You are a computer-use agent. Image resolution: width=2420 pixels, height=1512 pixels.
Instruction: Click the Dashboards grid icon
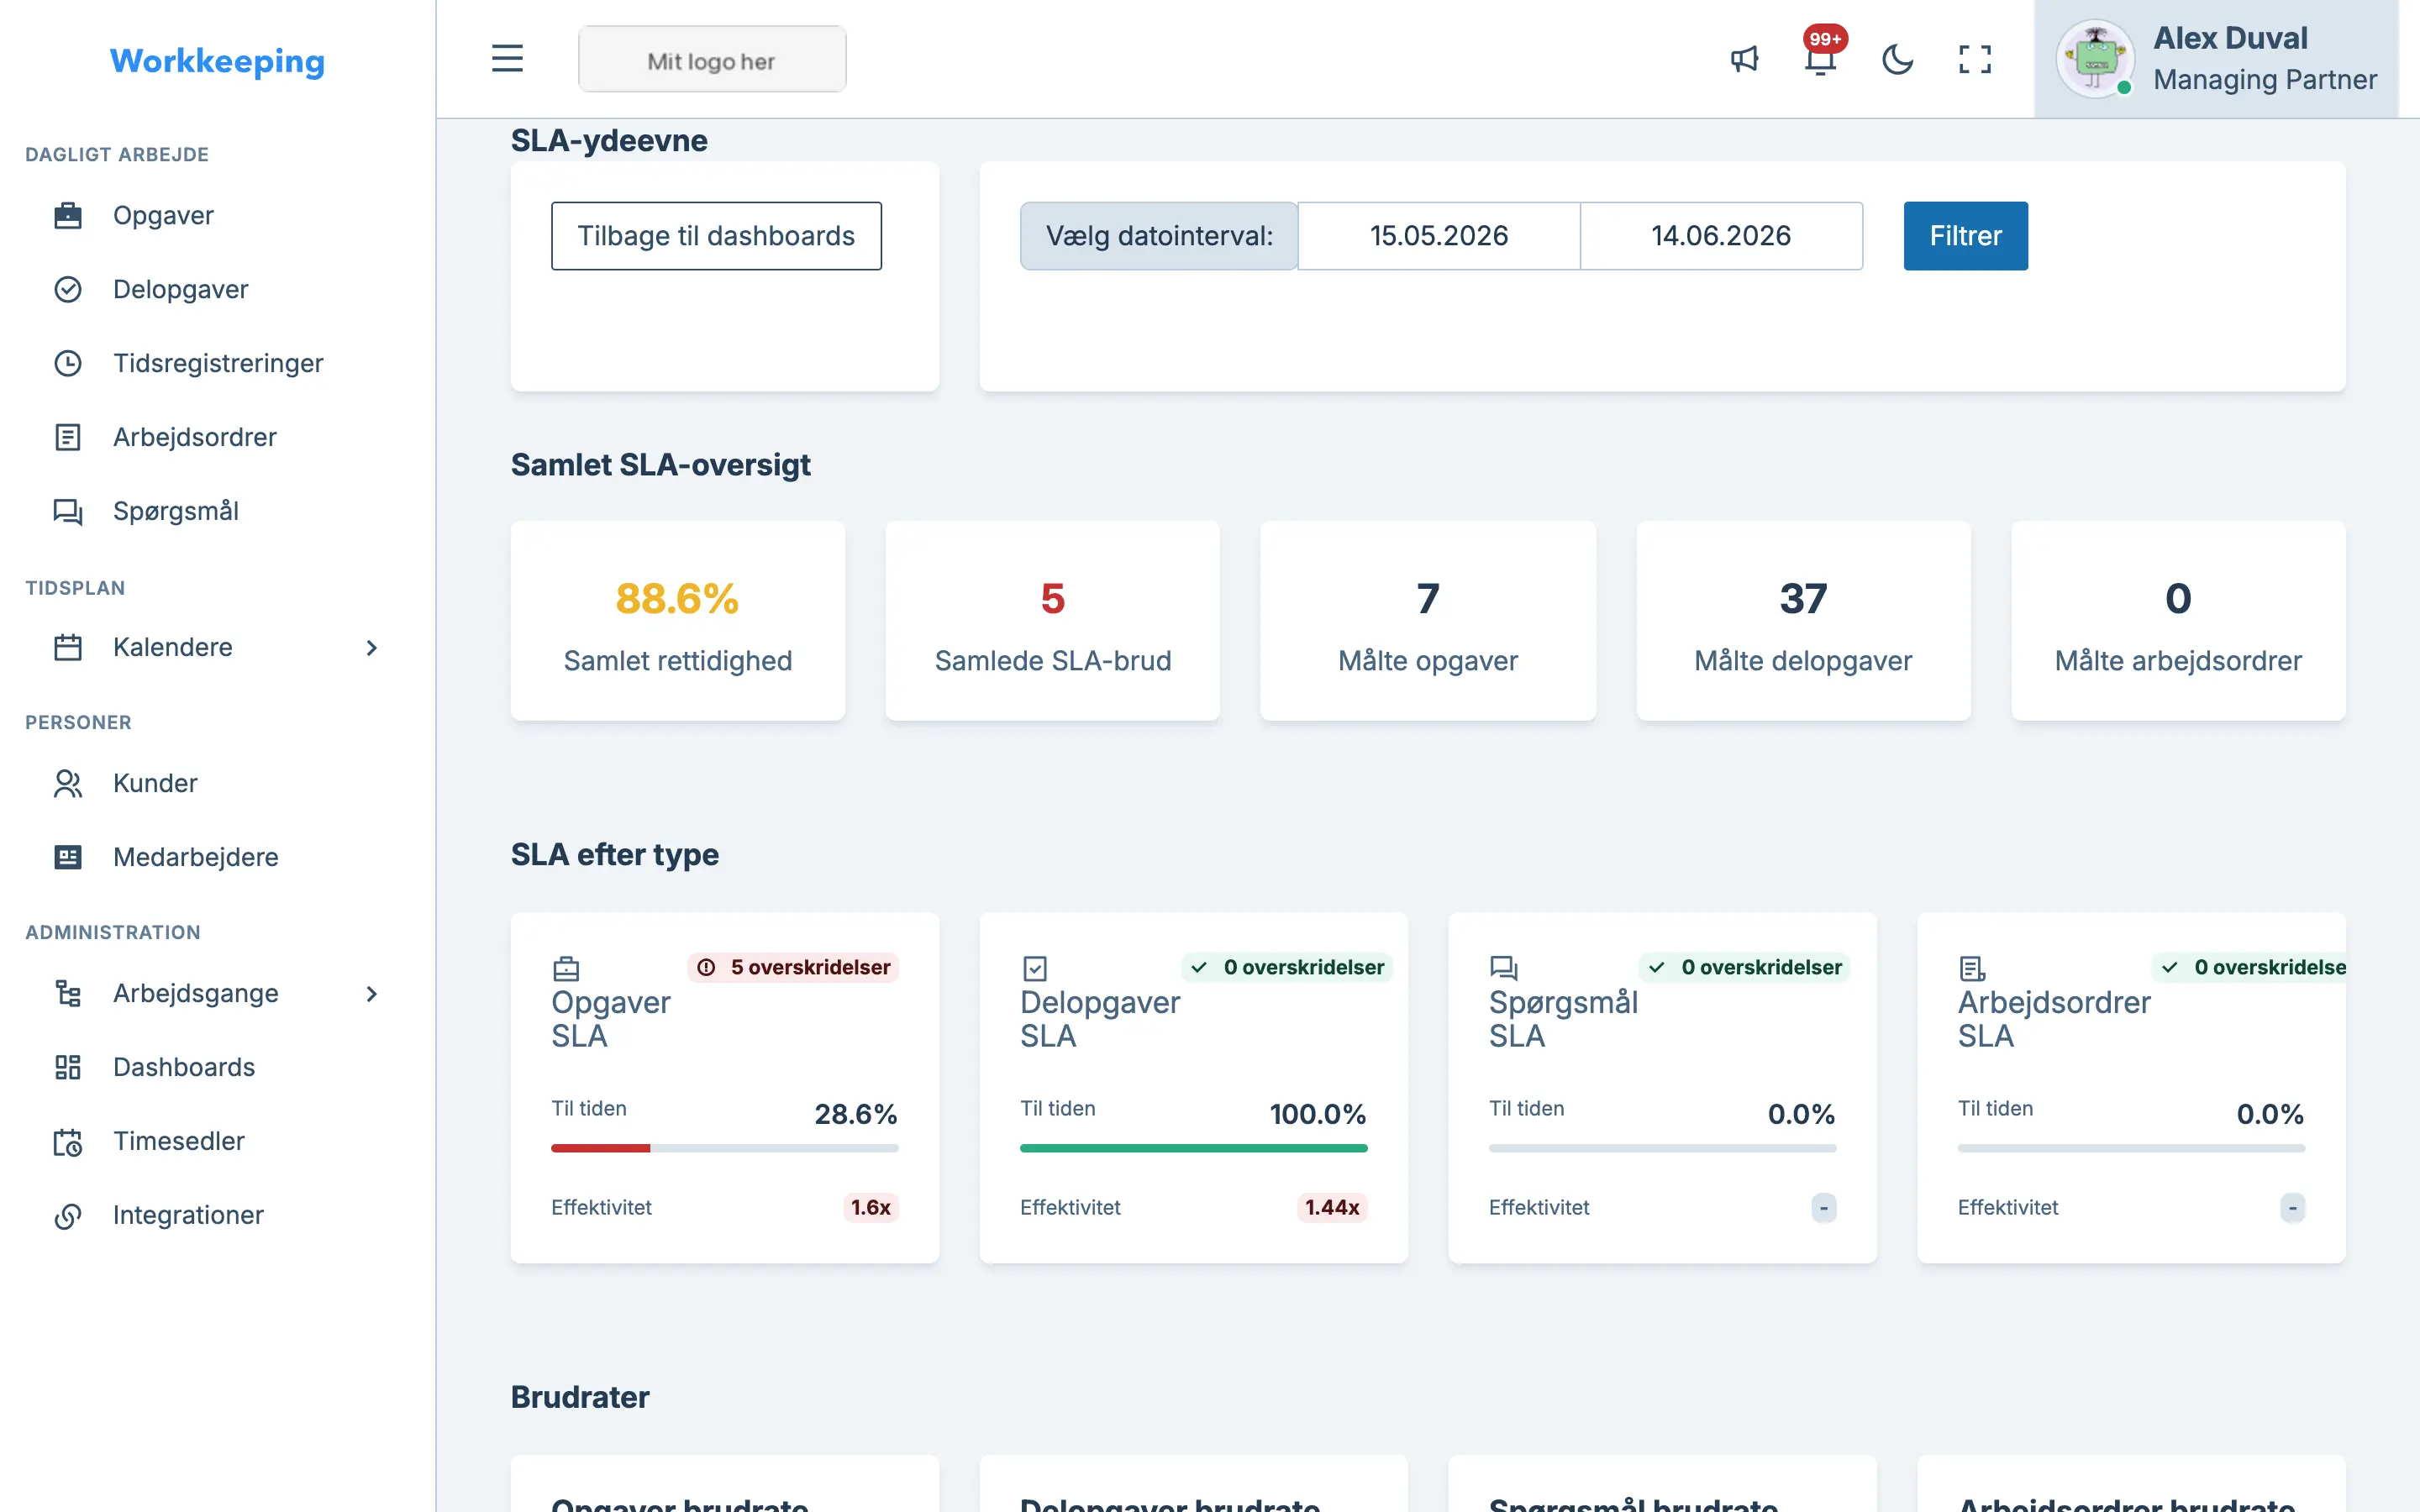67,1068
